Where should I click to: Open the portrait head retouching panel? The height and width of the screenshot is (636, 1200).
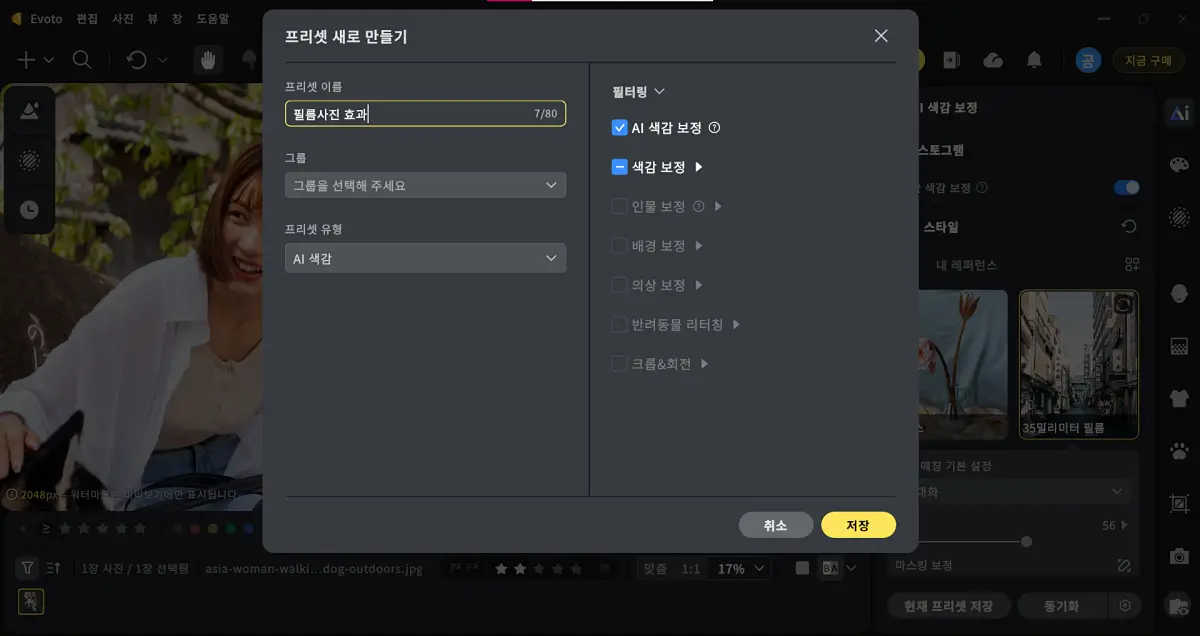click(x=1180, y=294)
